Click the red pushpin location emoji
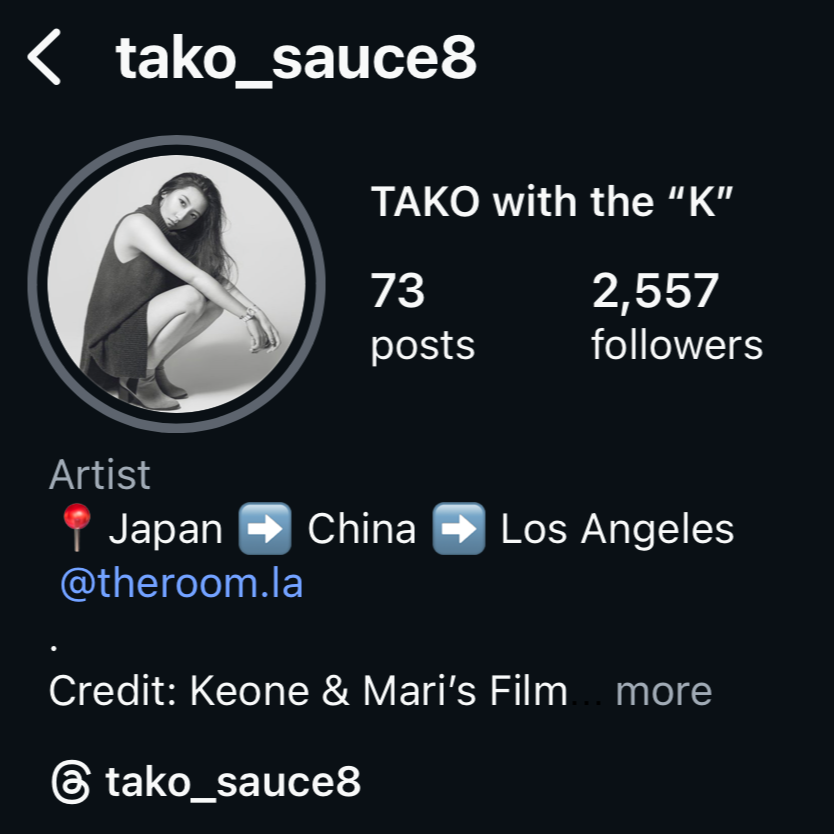 point(77,527)
